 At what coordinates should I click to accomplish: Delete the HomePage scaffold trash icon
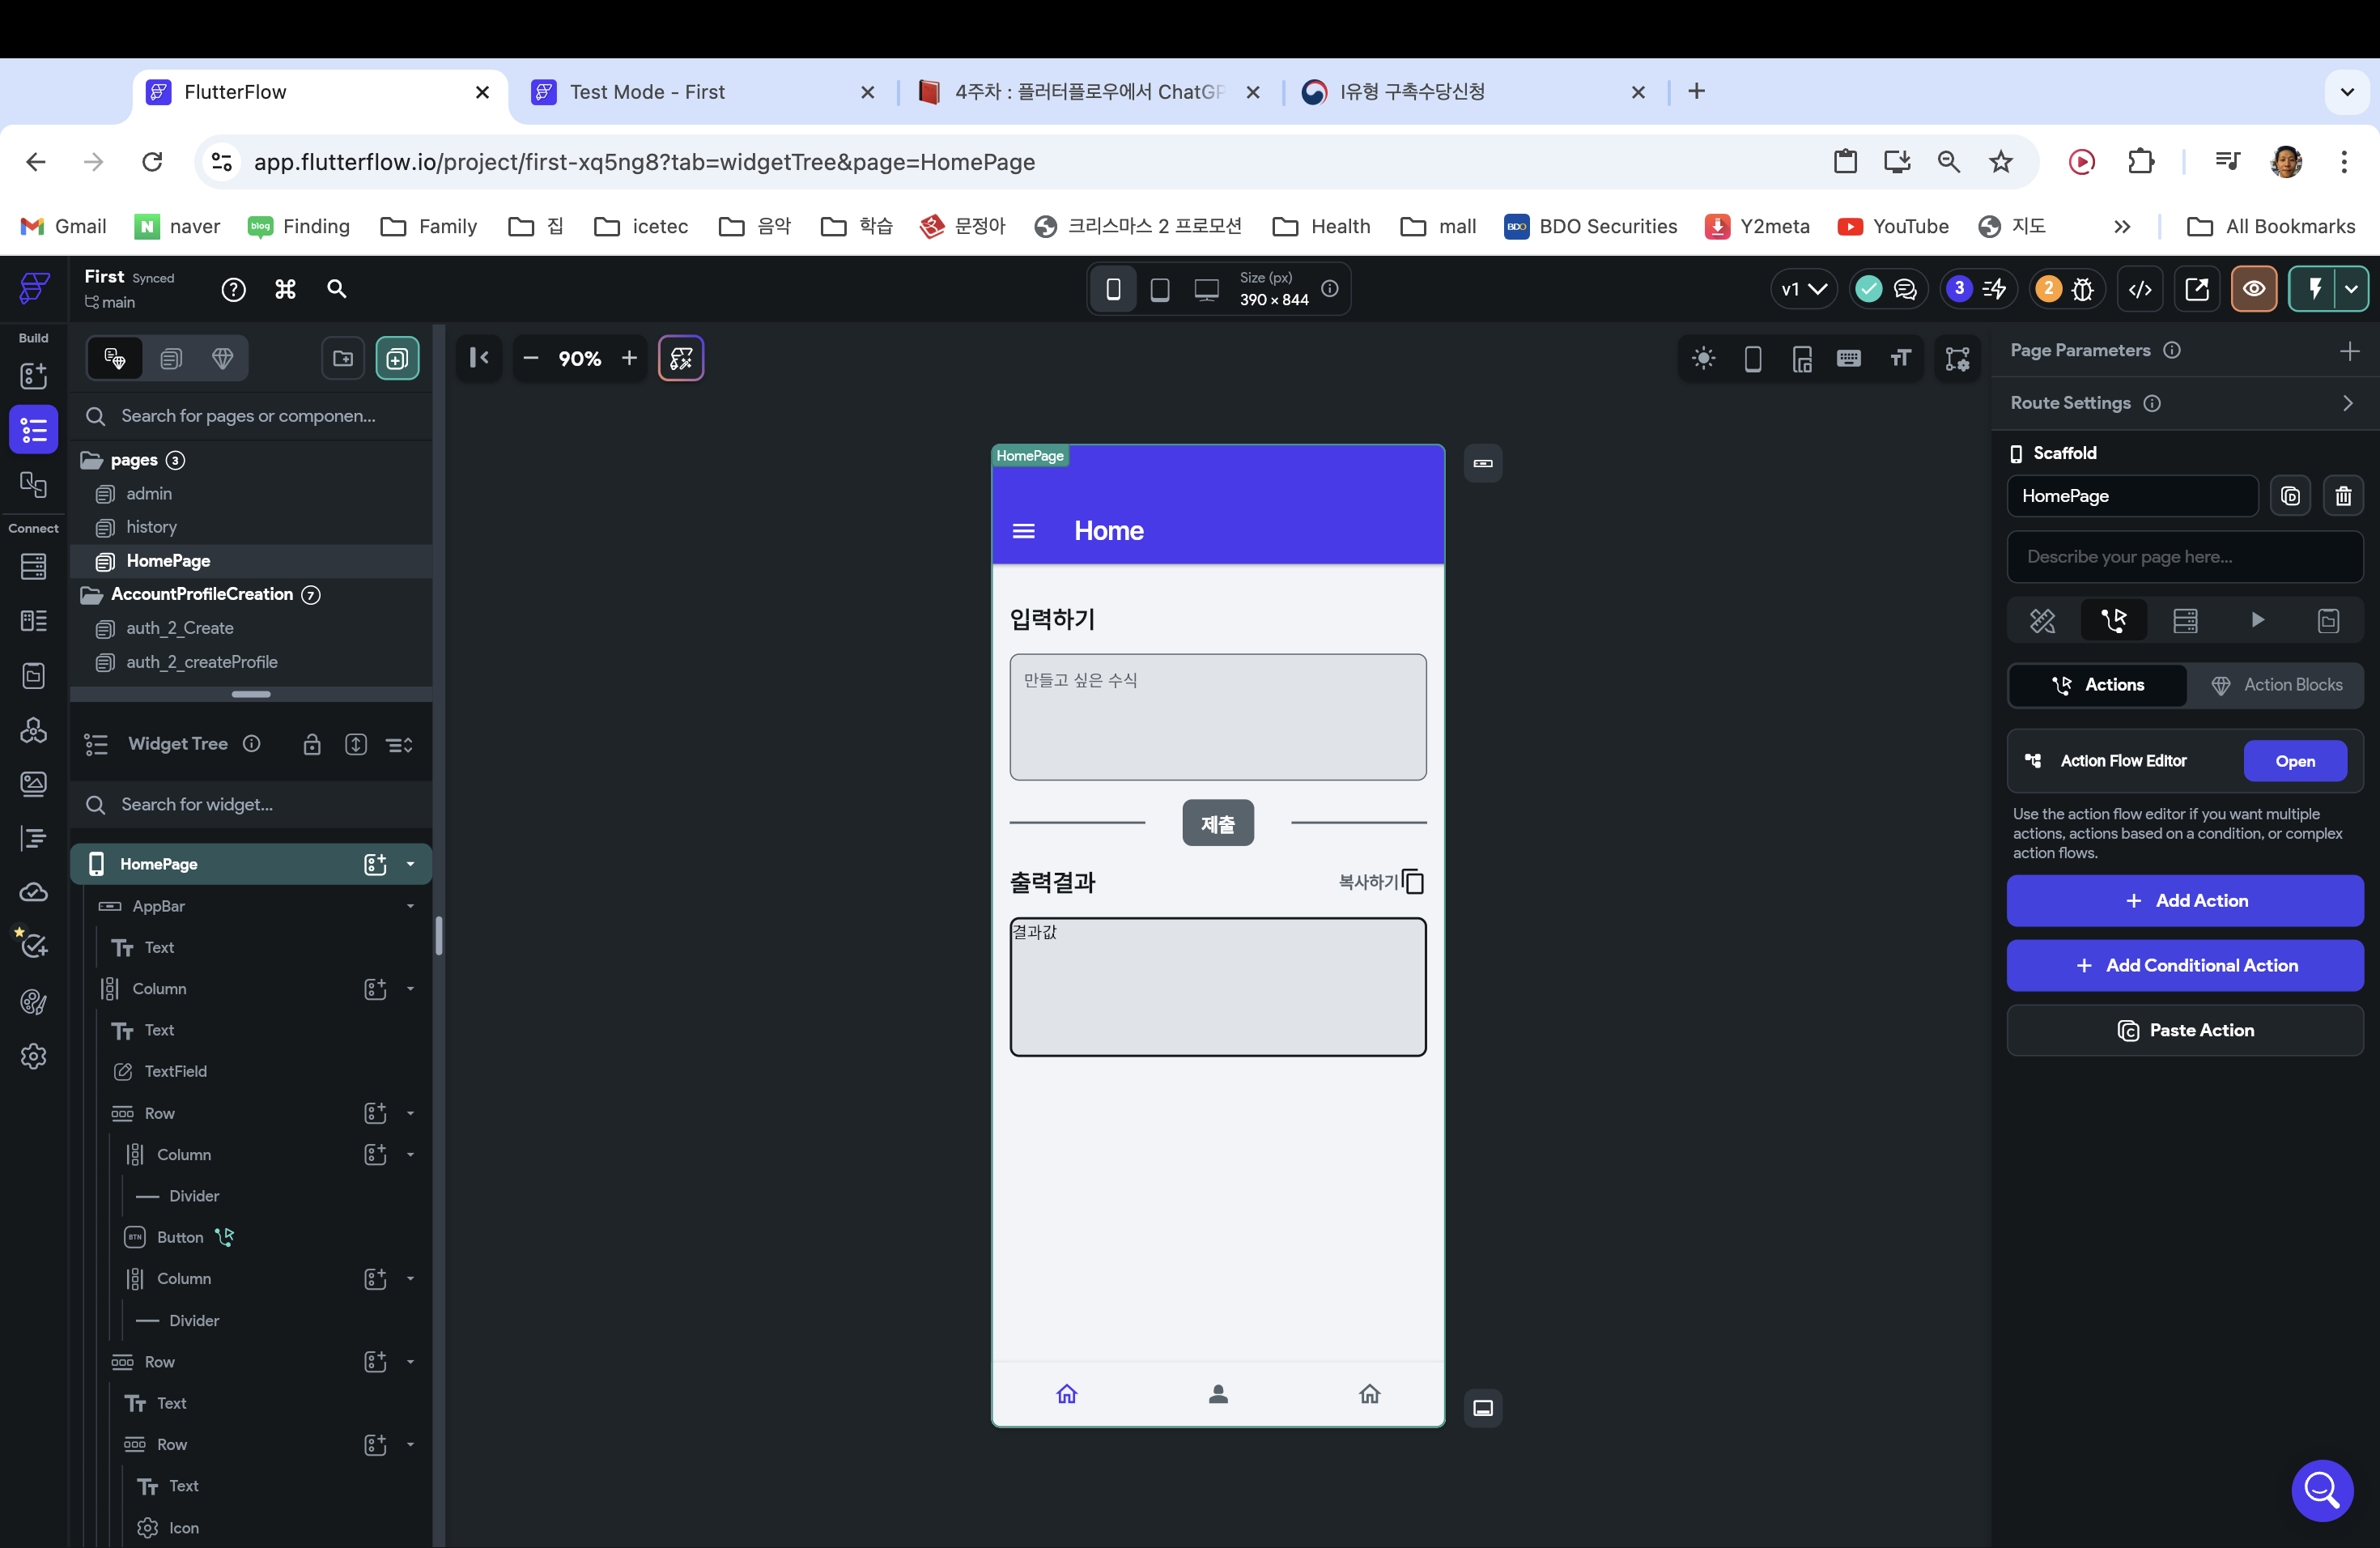2343,497
